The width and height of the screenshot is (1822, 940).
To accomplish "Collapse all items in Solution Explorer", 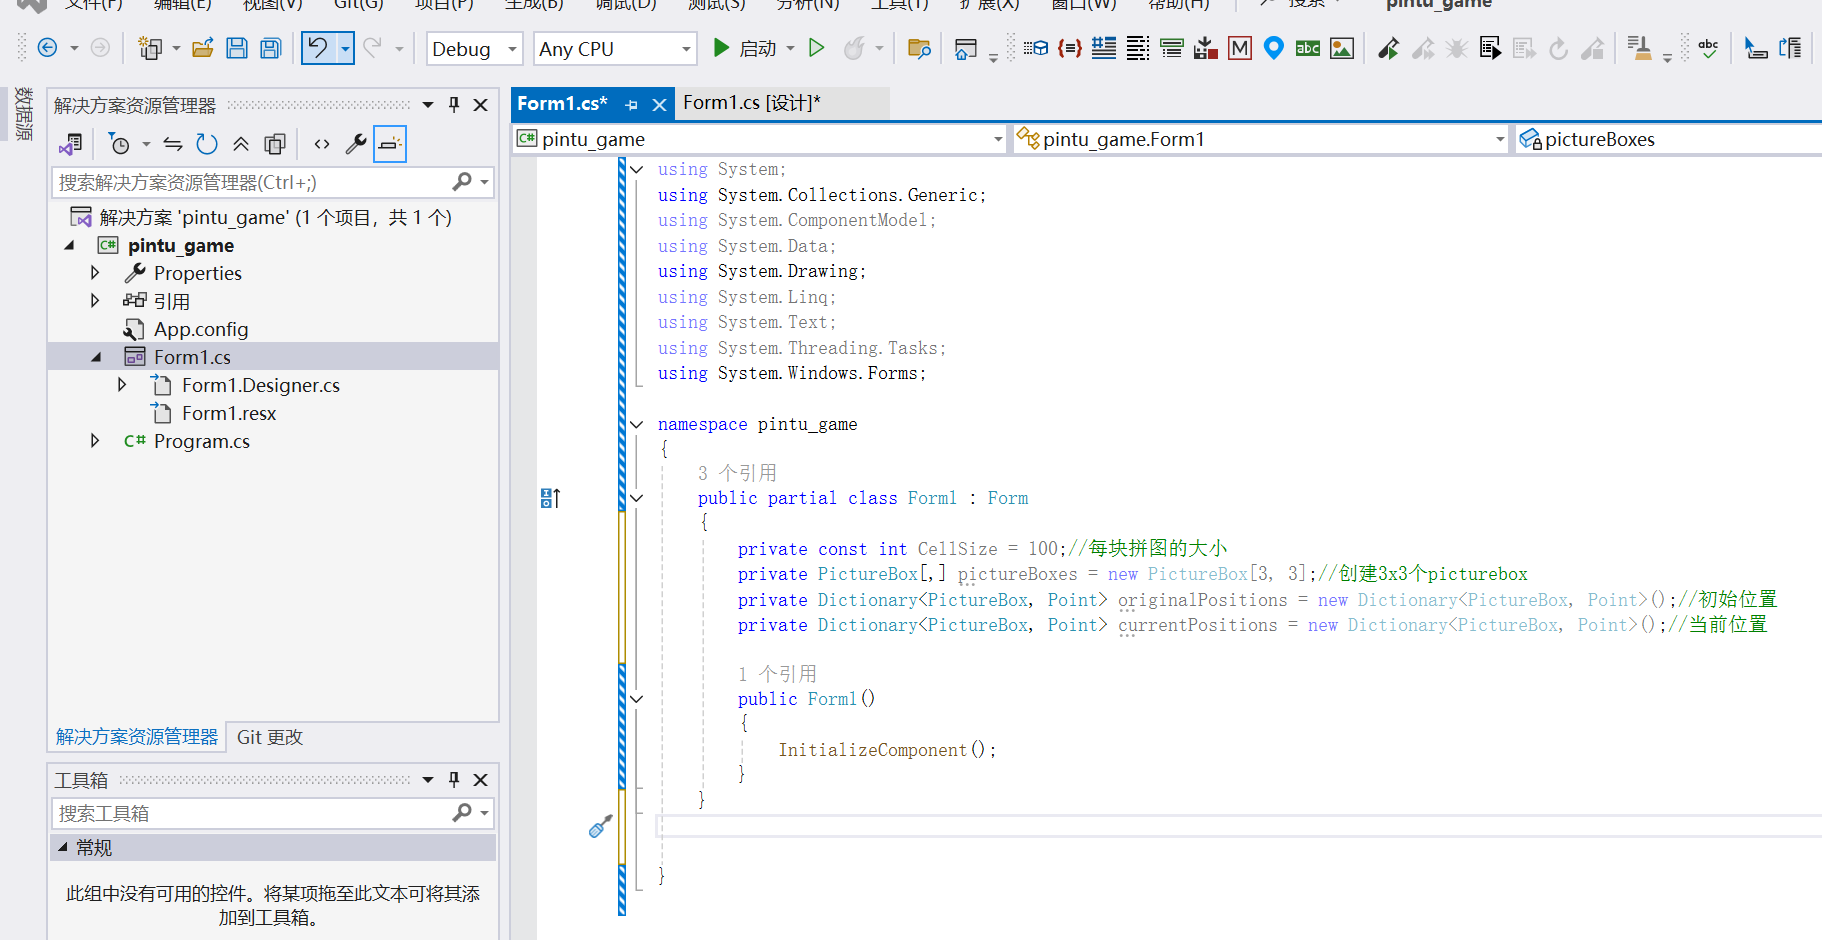I will pyautogui.click(x=241, y=144).
